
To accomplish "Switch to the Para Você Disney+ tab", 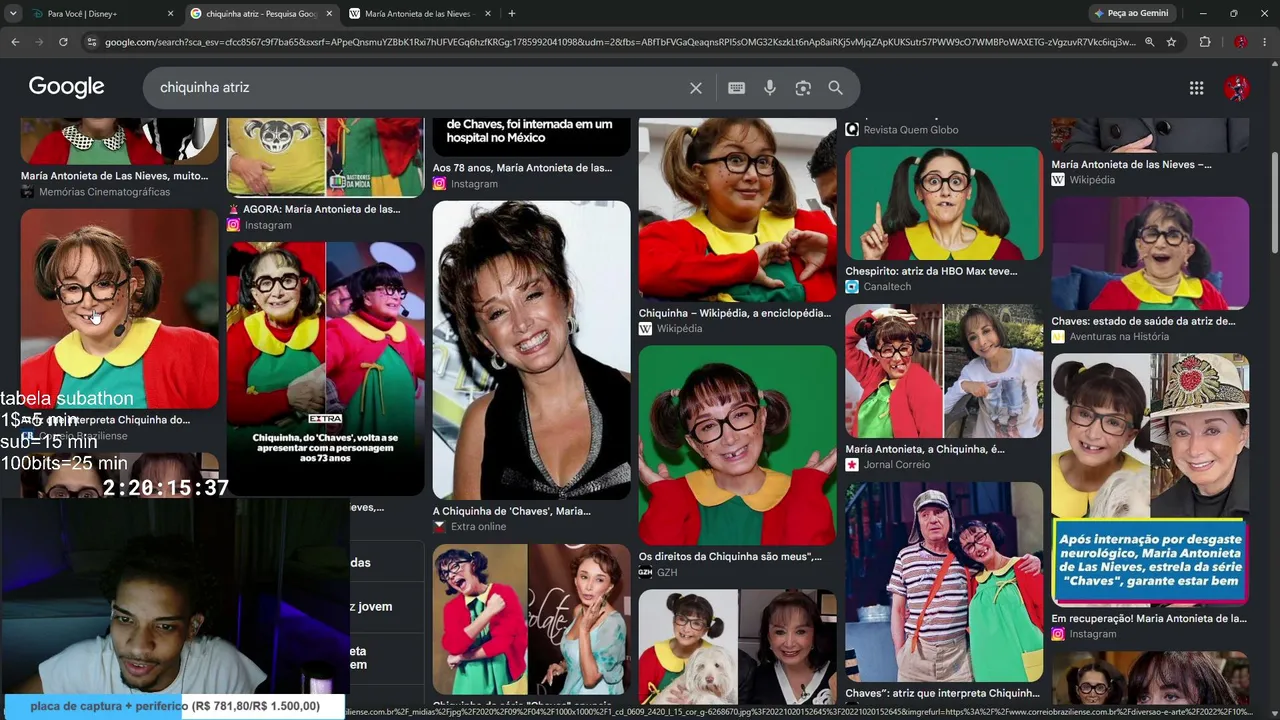I will tap(101, 14).
